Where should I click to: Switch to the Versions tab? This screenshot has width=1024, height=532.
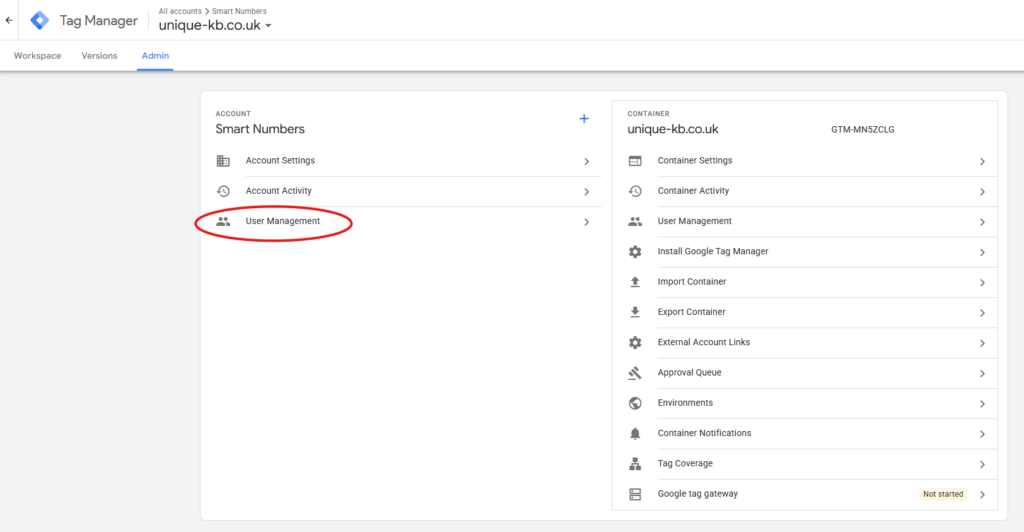pyautogui.click(x=99, y=56)
